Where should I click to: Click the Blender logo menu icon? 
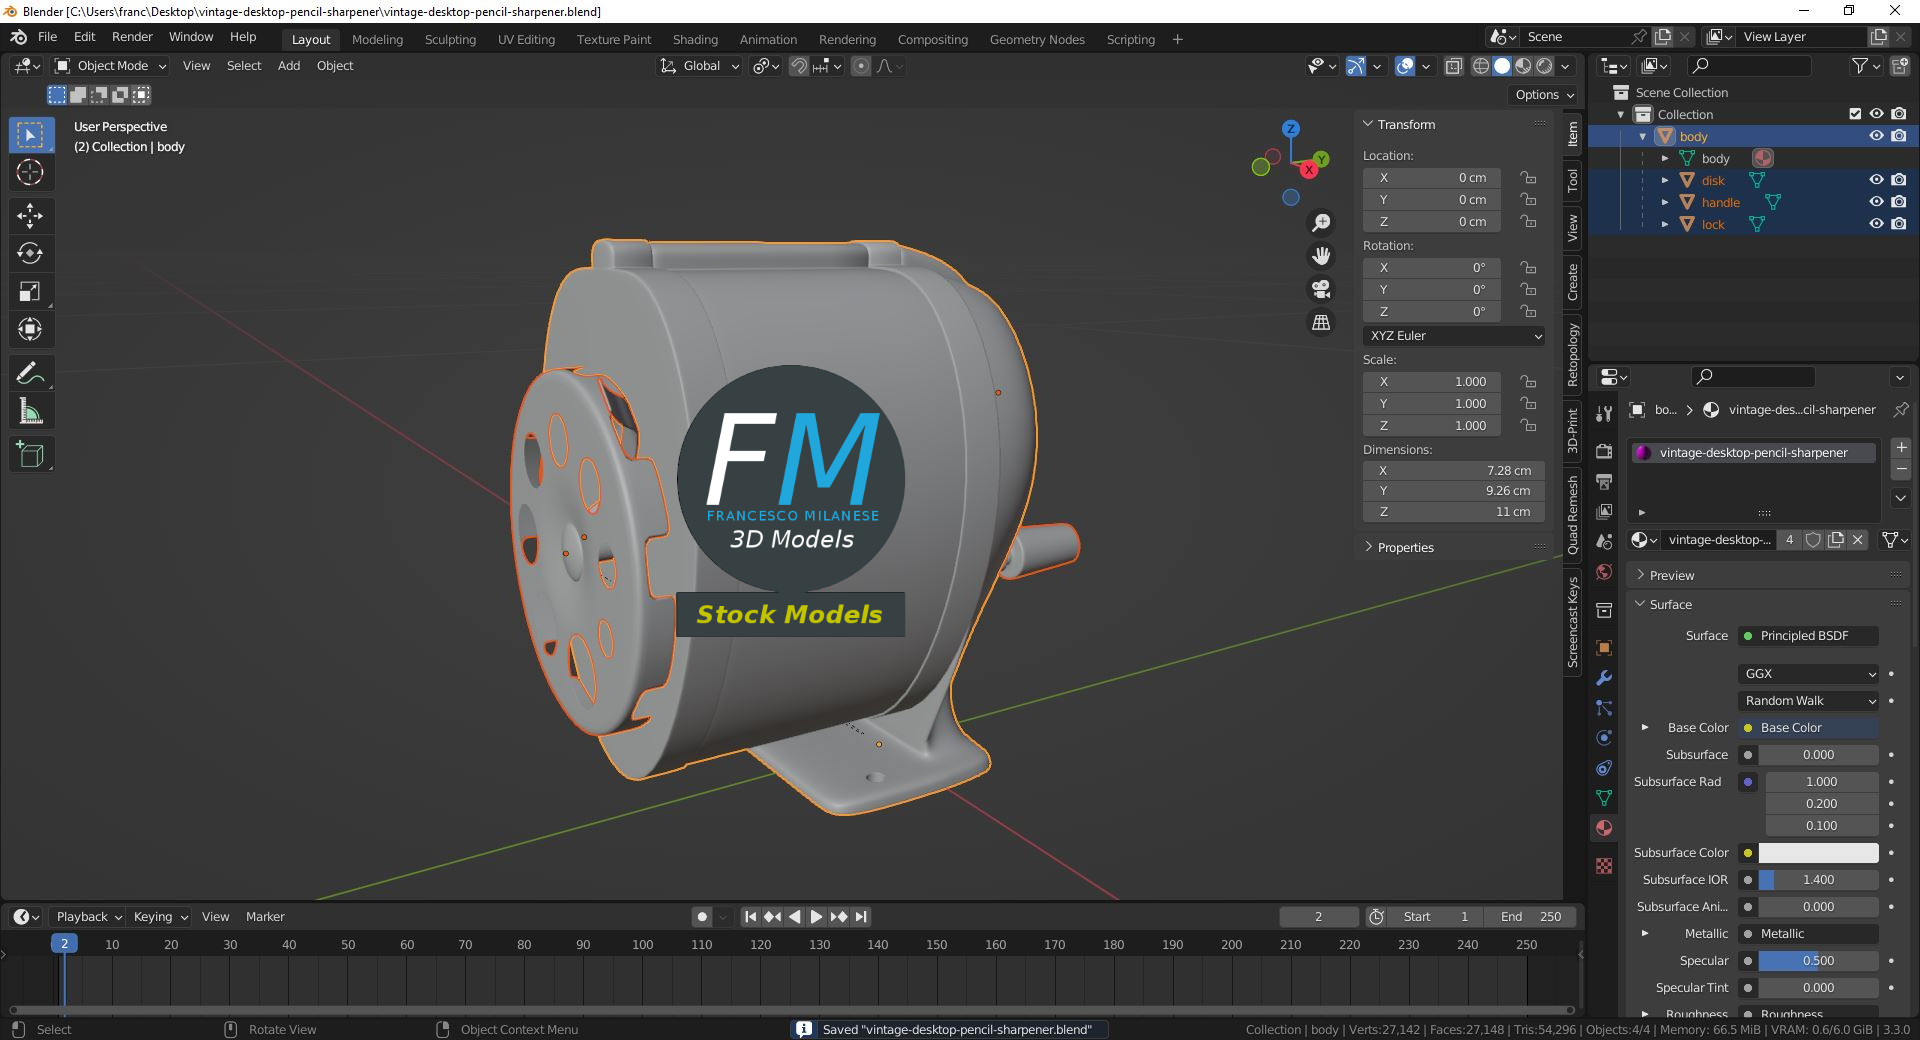18,37
